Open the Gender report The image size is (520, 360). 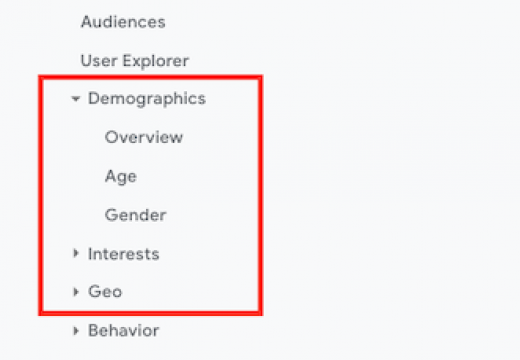(x=135, y=215)
